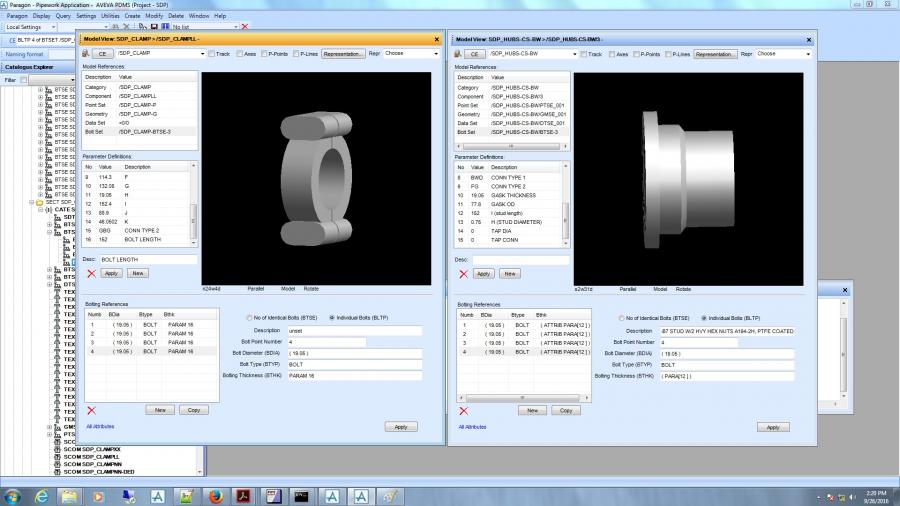
Task: Click Desc field containing BOLT LENGTH
Action: tap(148, 259)
